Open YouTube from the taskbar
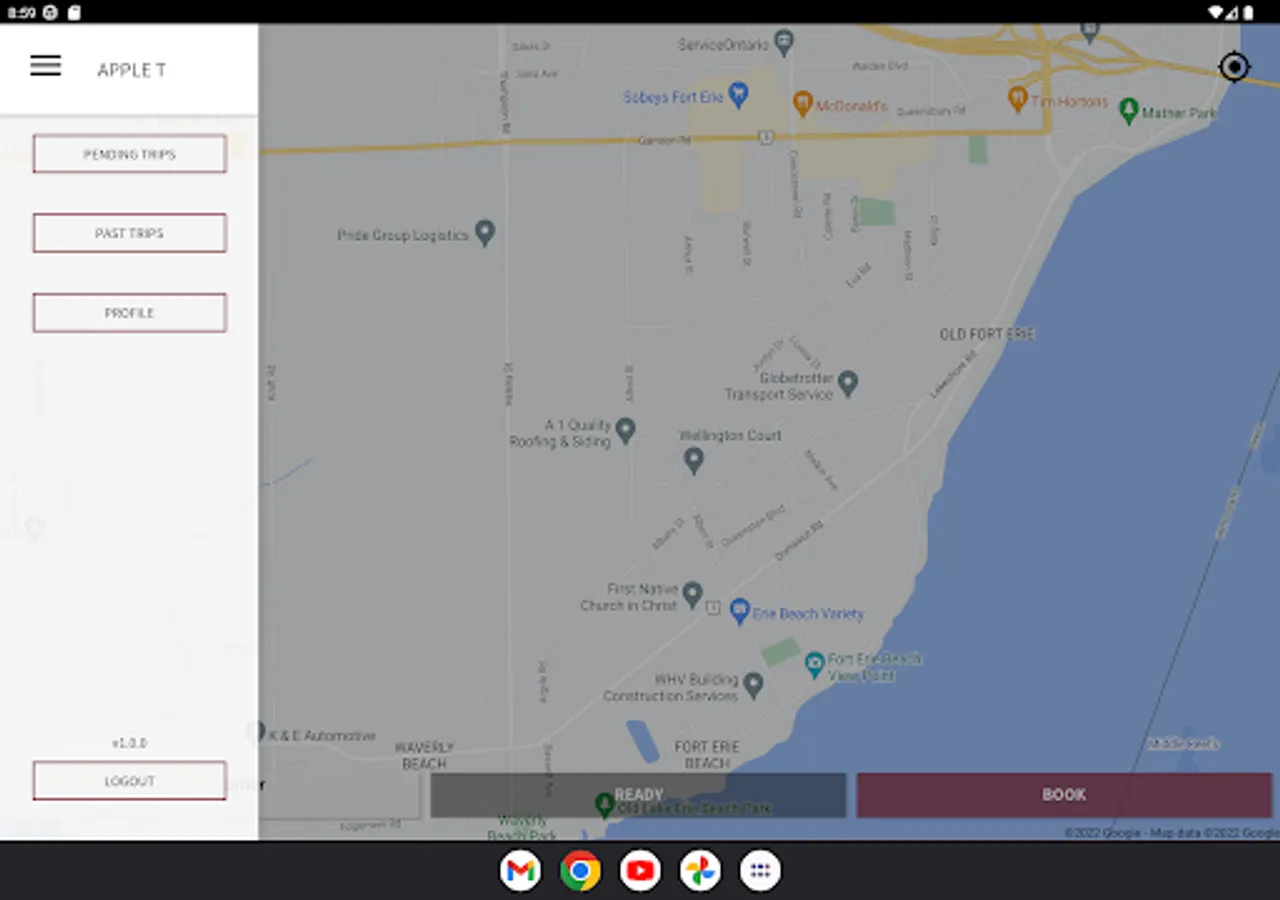 pyautogui.click(x=640, y=871)
